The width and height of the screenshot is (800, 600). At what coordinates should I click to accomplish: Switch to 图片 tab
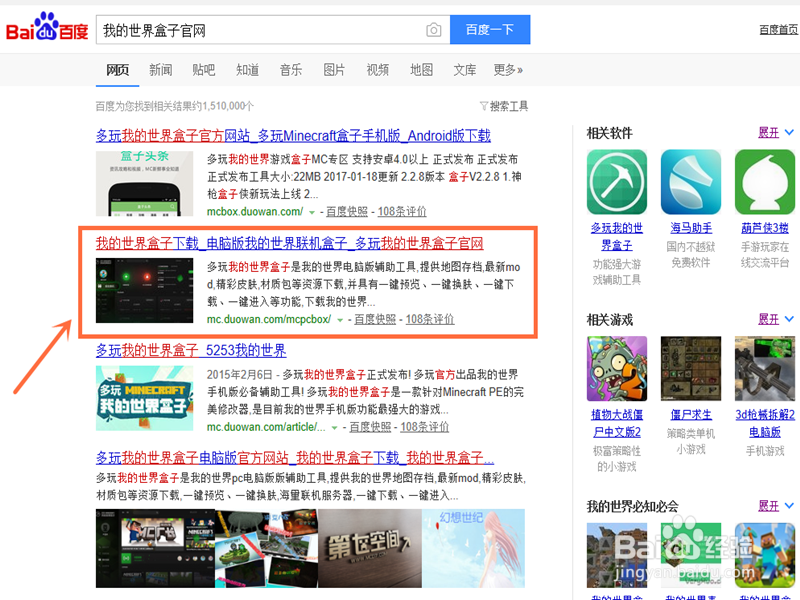click(334, 70)
